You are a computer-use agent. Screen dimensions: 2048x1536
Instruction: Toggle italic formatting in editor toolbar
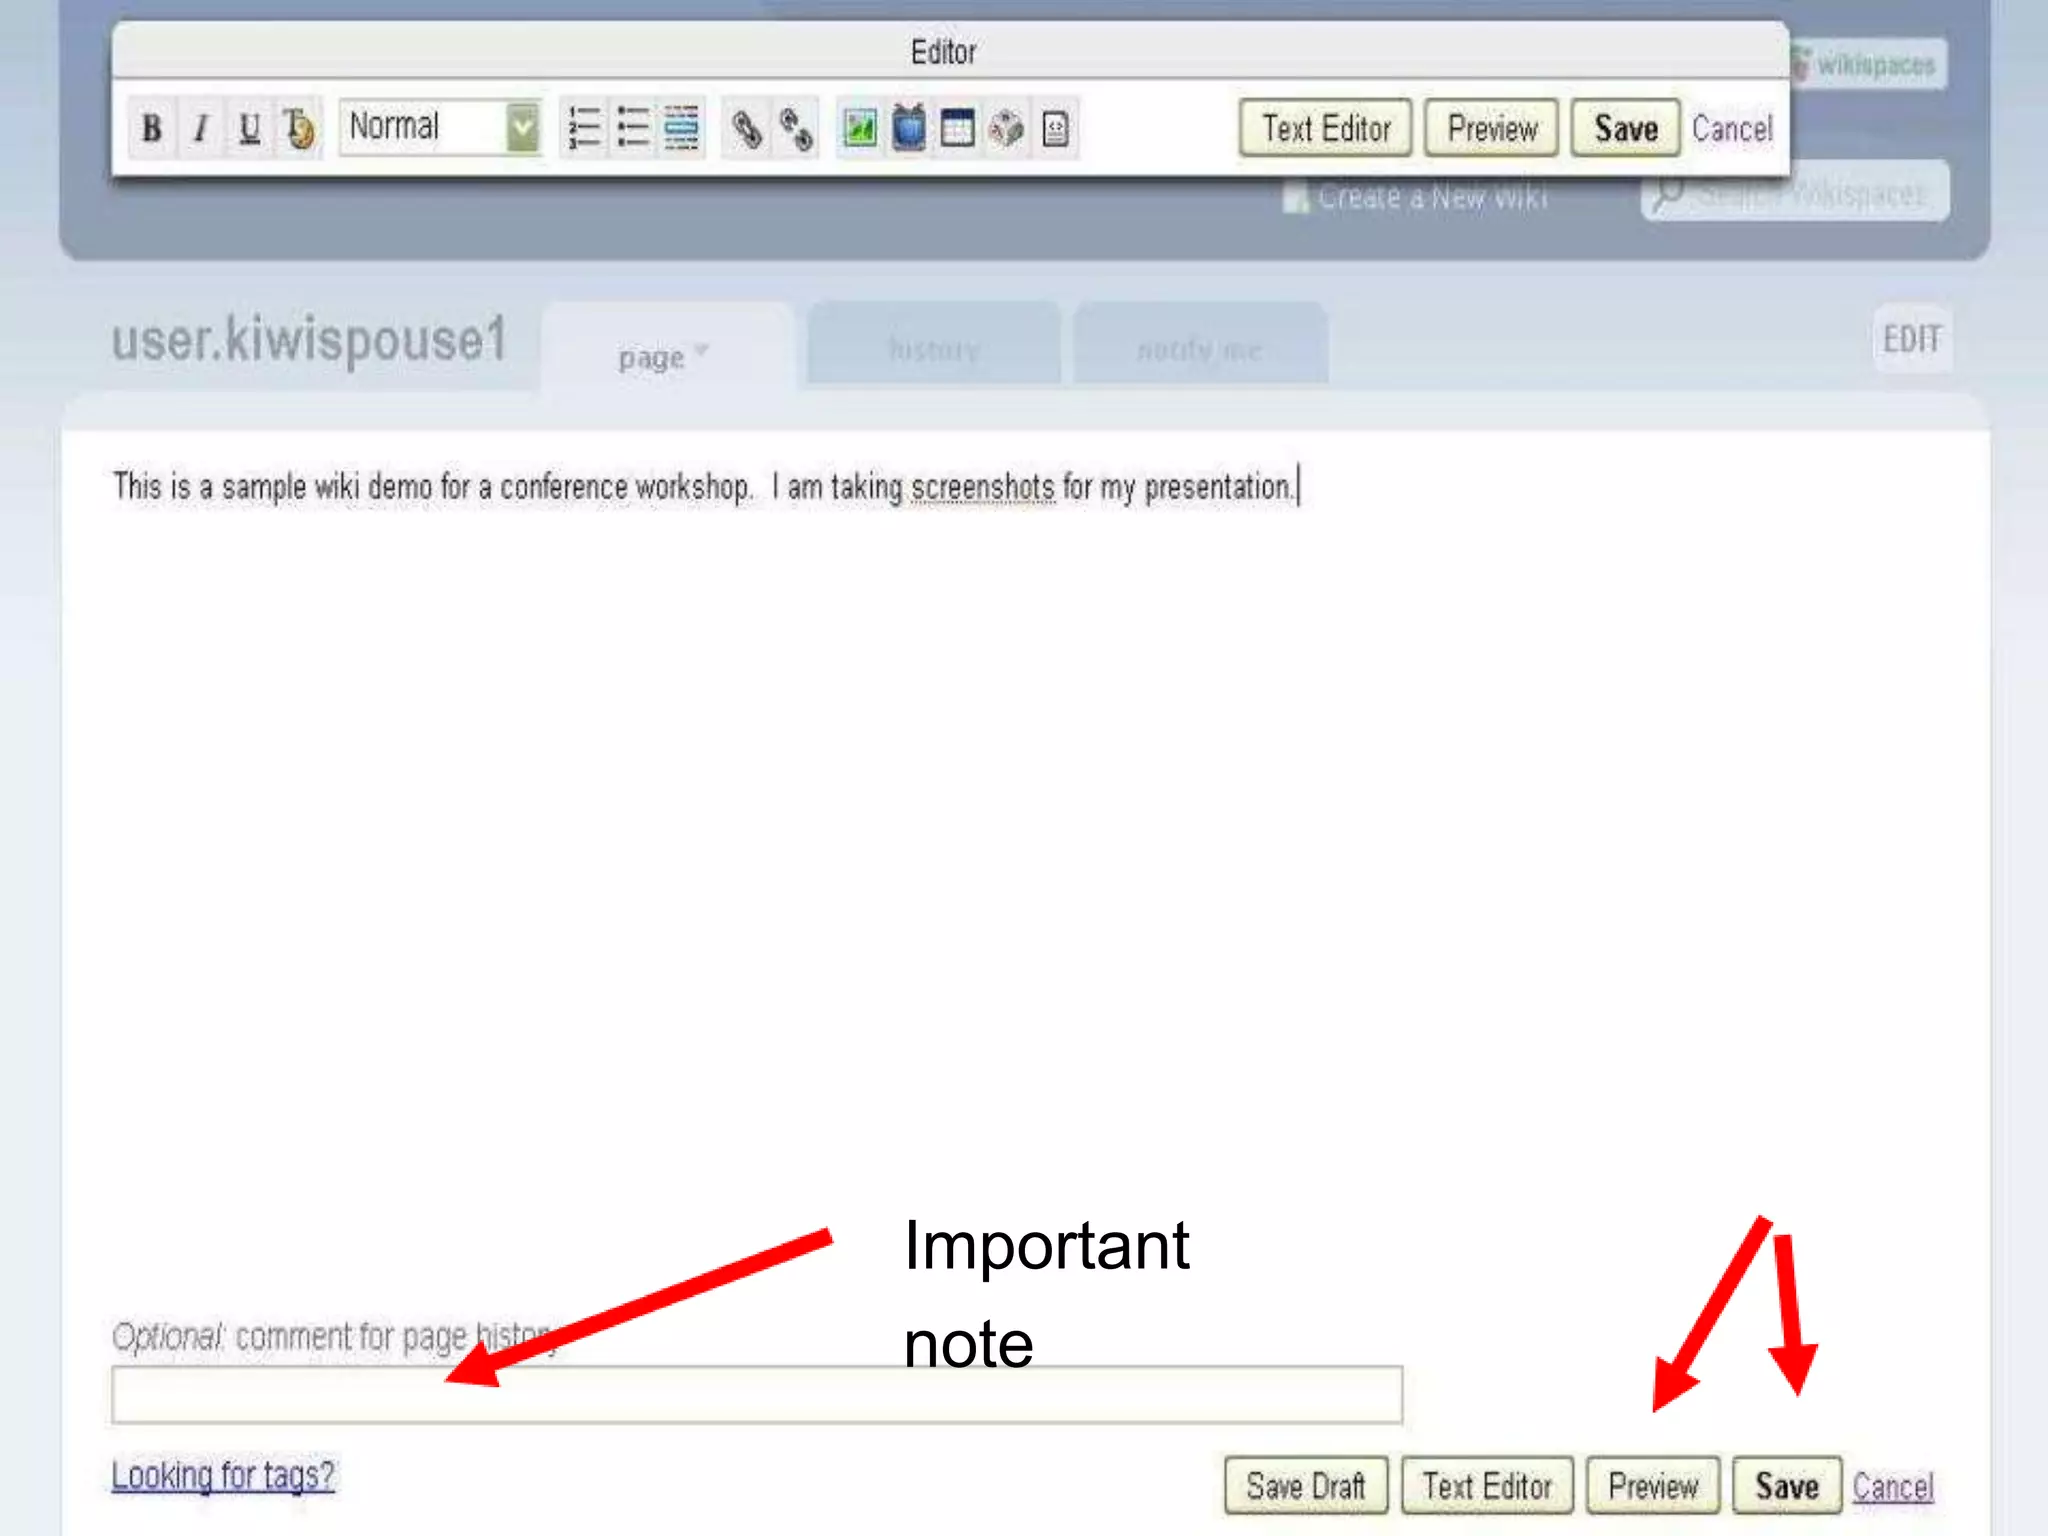pos(201,128)
